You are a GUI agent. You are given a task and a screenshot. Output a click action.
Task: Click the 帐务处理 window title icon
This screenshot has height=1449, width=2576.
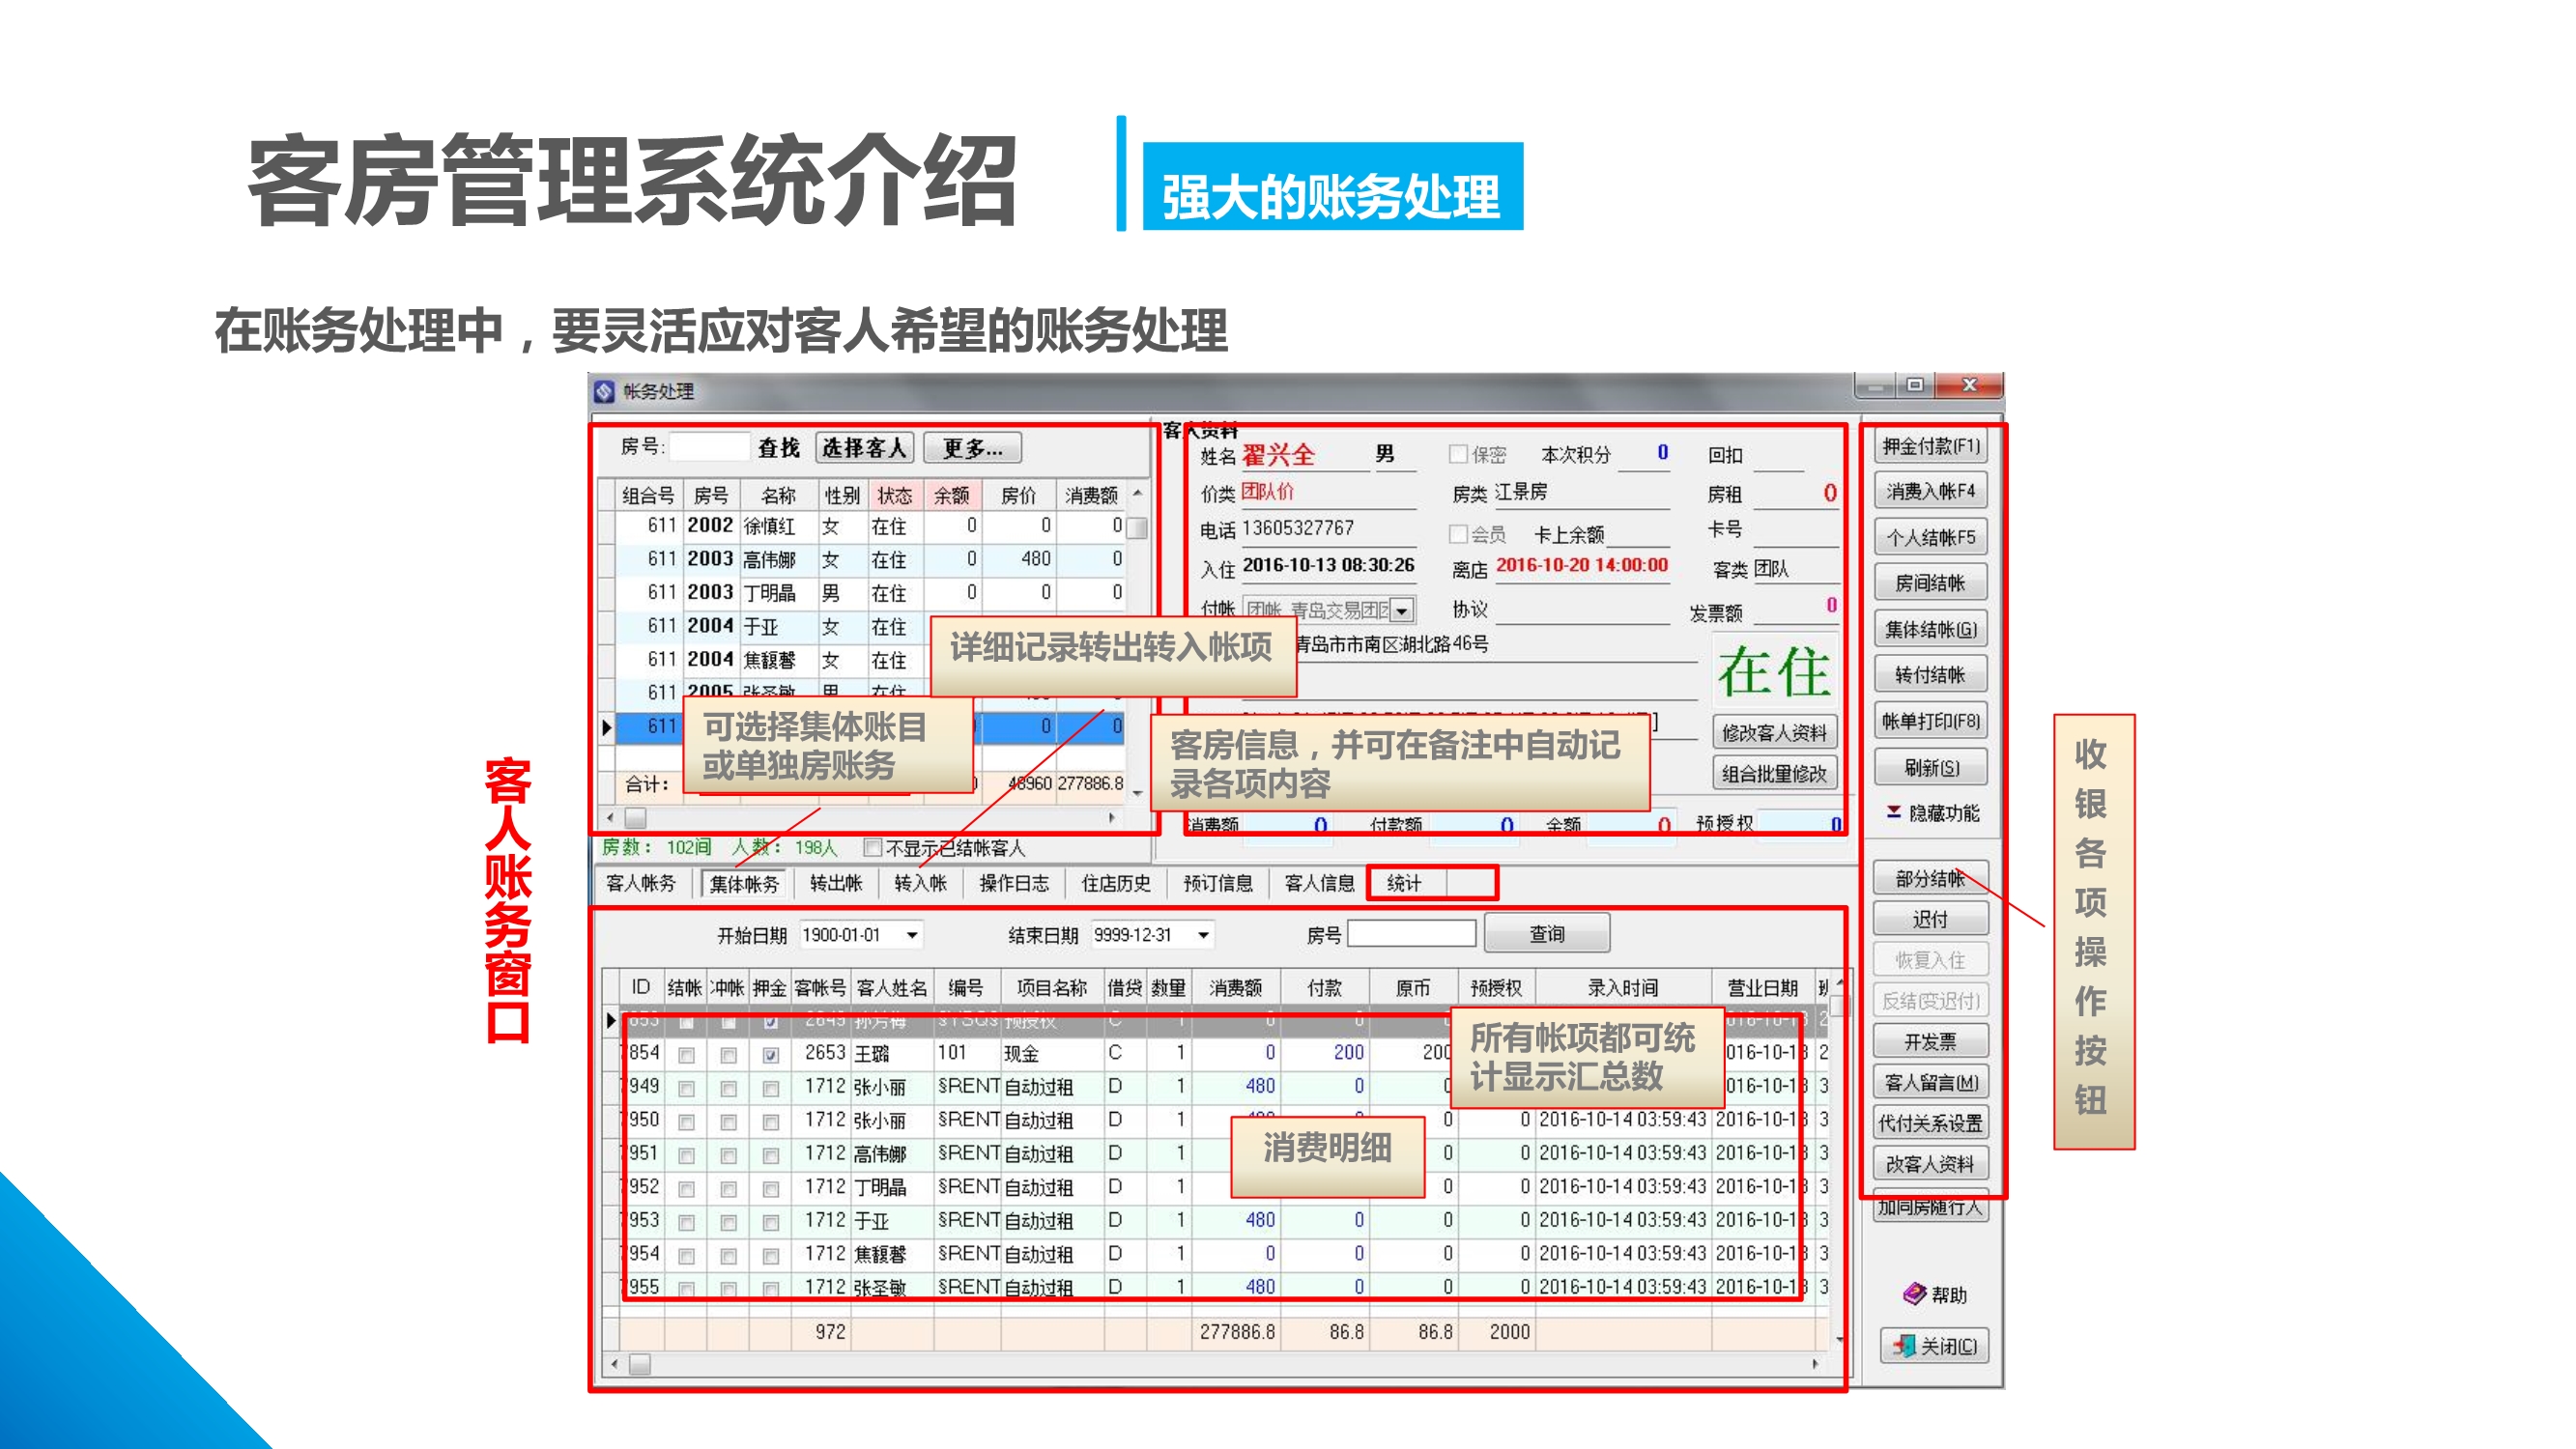click(605, 391)
